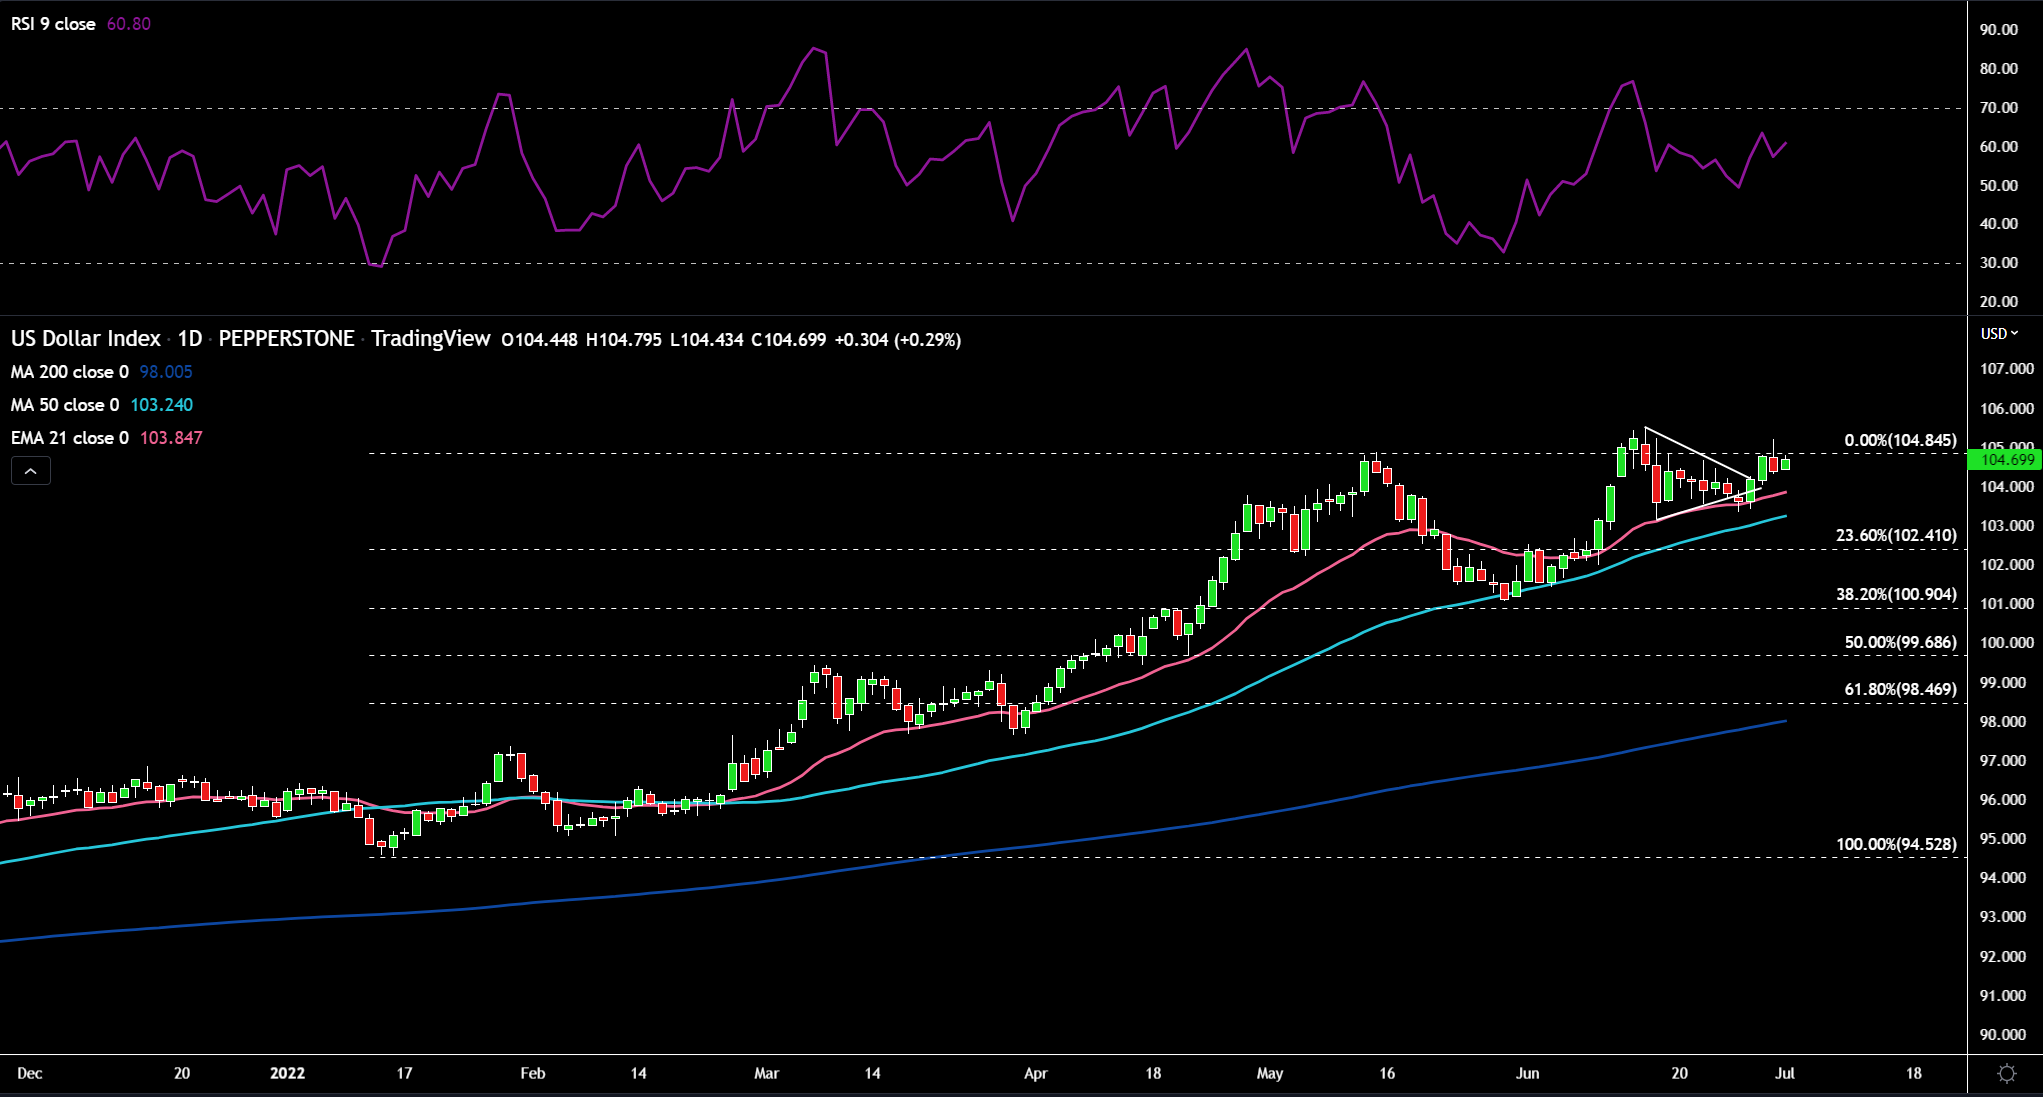Viewport: 2043px width, 1097px height.
Task: Select the 100.00%(94.528) Fibonacci level label
Action: (1896, 844)
